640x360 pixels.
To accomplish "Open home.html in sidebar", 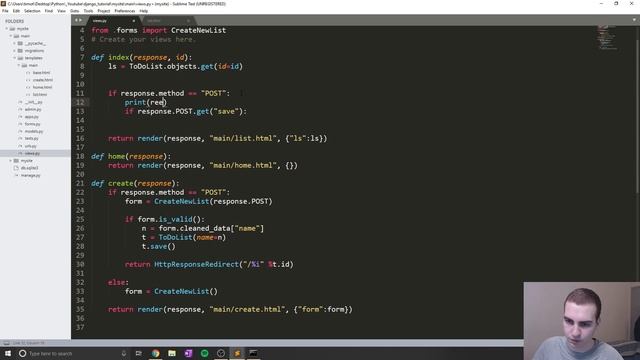I will 42,87.
